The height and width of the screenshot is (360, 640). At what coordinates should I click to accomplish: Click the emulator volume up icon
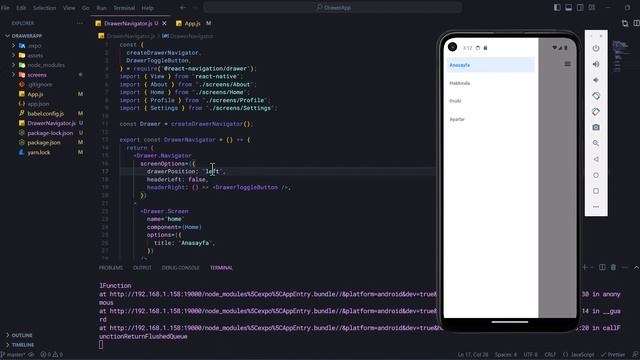click(x=596, y=64)
